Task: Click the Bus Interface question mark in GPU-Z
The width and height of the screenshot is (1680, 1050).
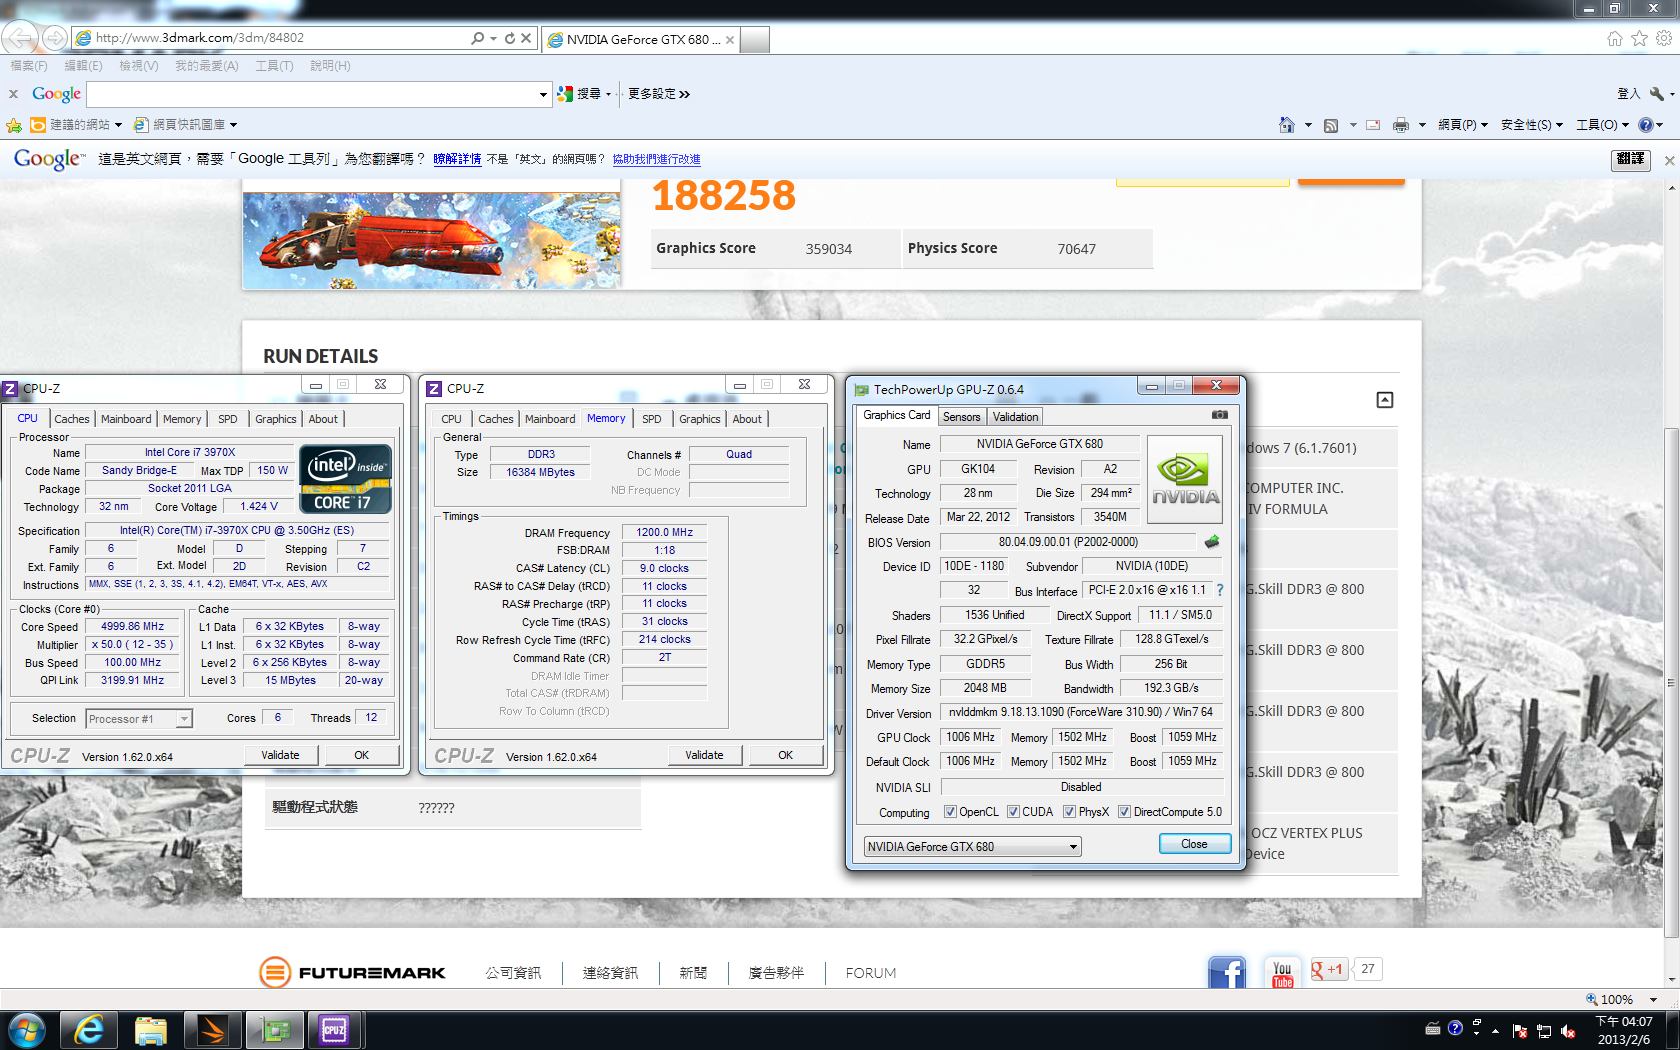Action: pos(1220,590)
